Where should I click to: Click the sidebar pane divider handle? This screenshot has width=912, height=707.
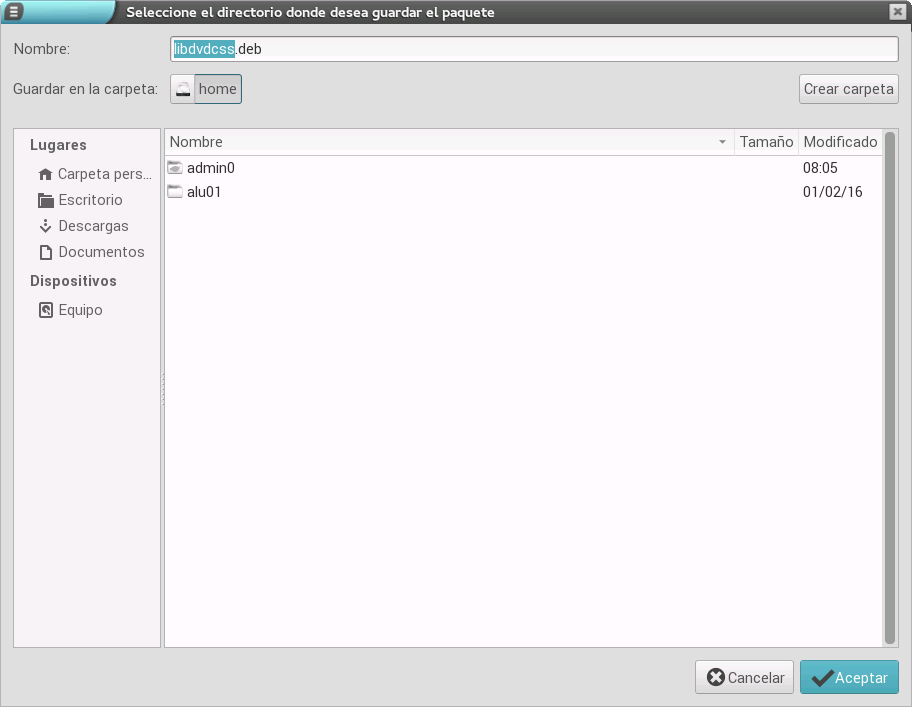tap(162, 390)
